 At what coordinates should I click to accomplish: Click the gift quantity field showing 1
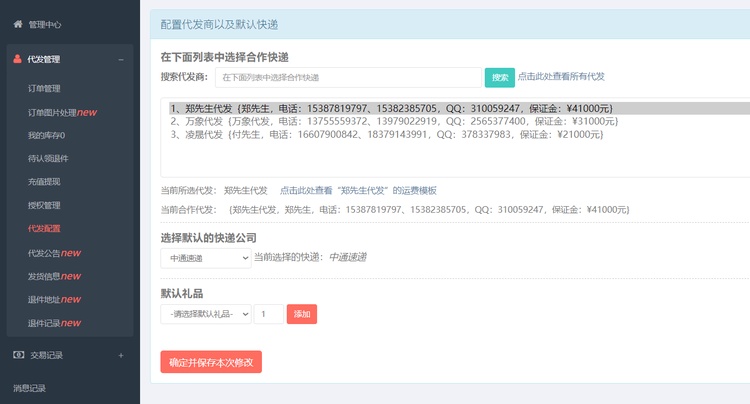pos(268,314)
